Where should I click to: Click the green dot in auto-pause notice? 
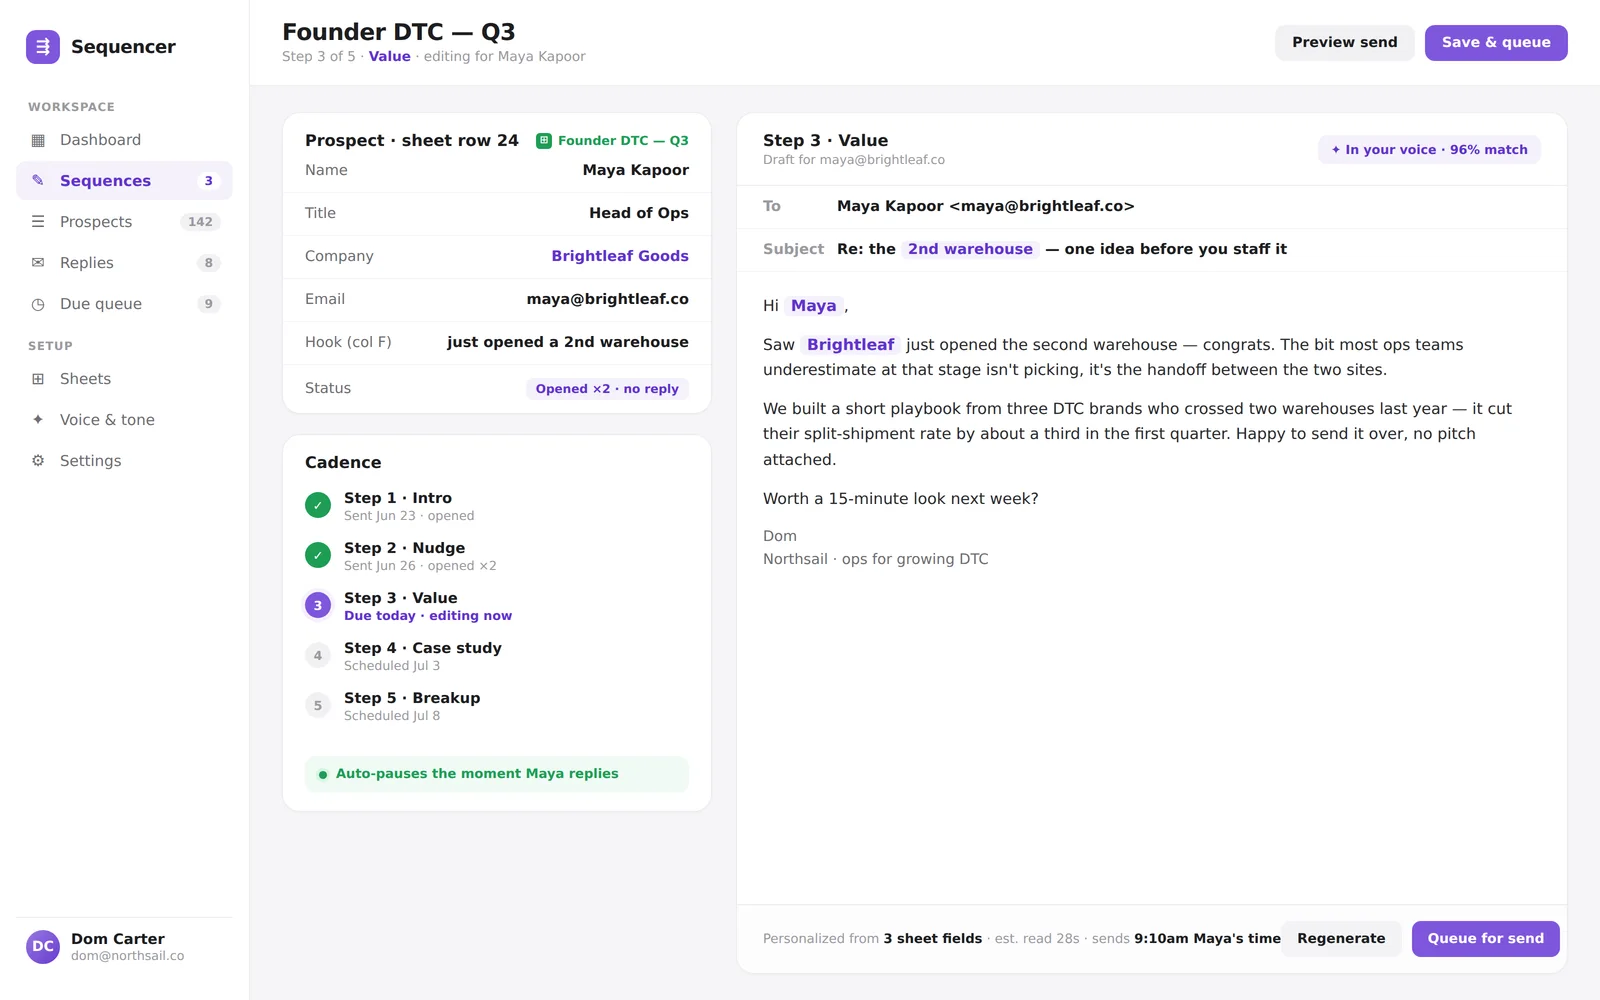pyautogui.click(x=323, y=775)
